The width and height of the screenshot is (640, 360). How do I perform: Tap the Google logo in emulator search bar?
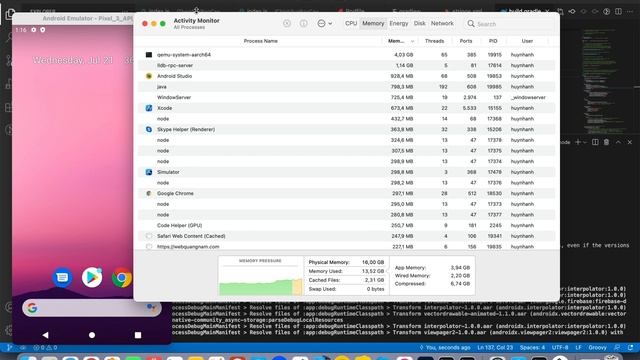coord(32,308)
